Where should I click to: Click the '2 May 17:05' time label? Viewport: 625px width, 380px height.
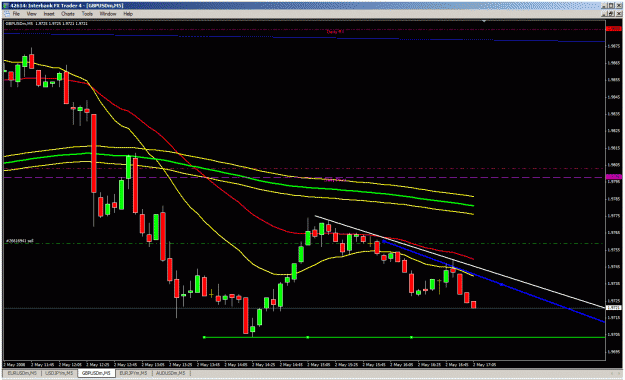tap(484, 364)
